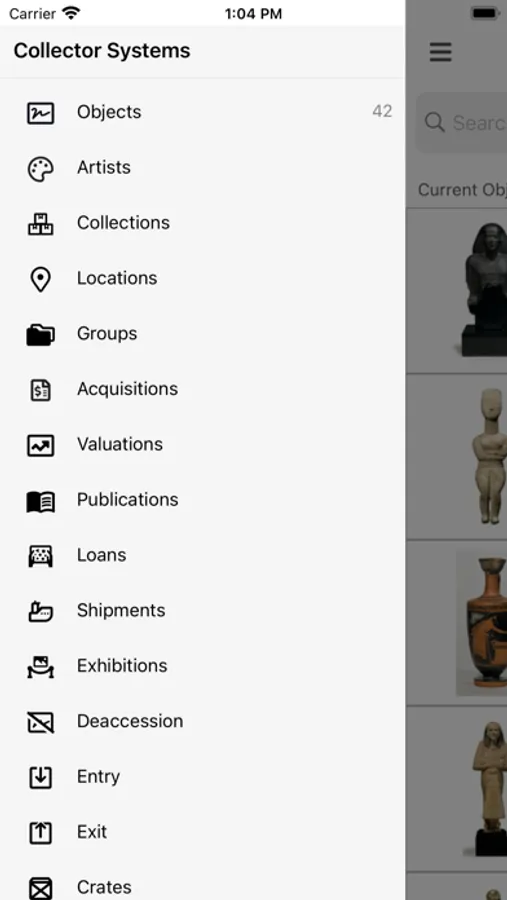Click the Groups folder icon
Viewport: 507px width, 900px height.
pos(41,335)
